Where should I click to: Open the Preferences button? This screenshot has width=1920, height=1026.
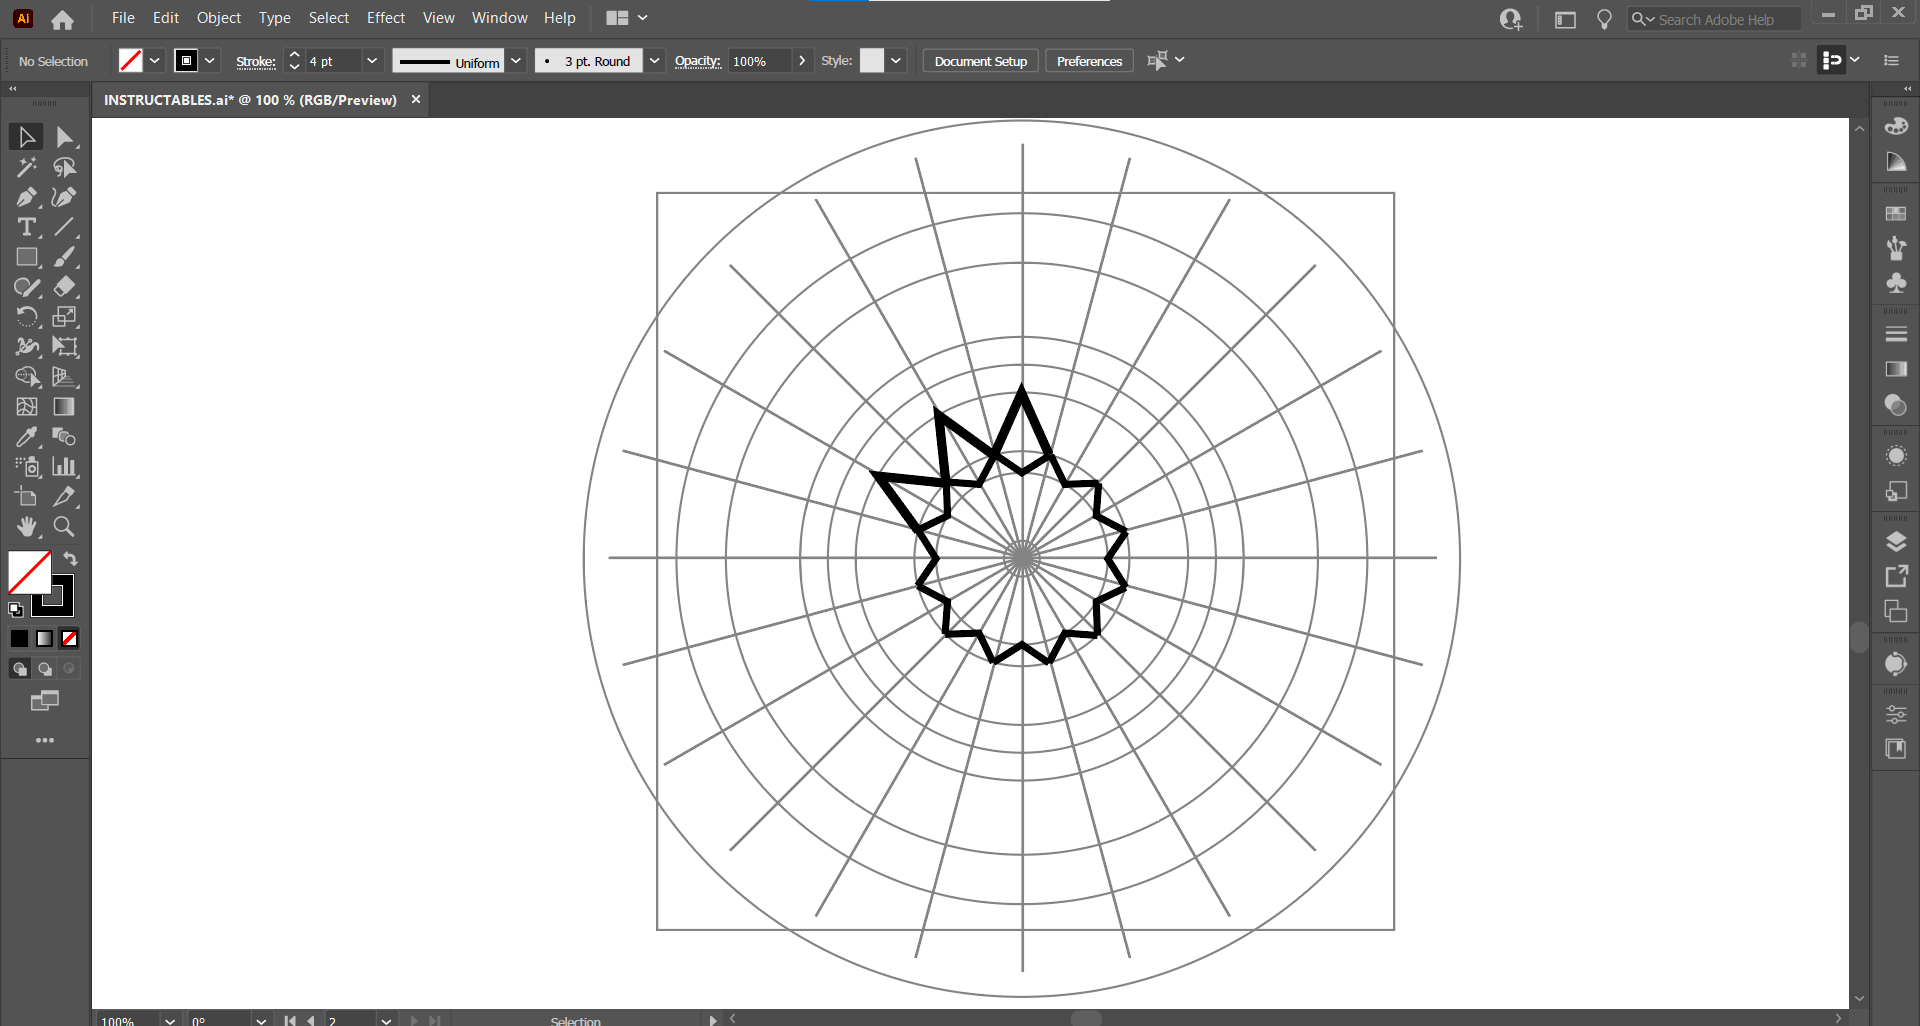tap(1089, 61)
